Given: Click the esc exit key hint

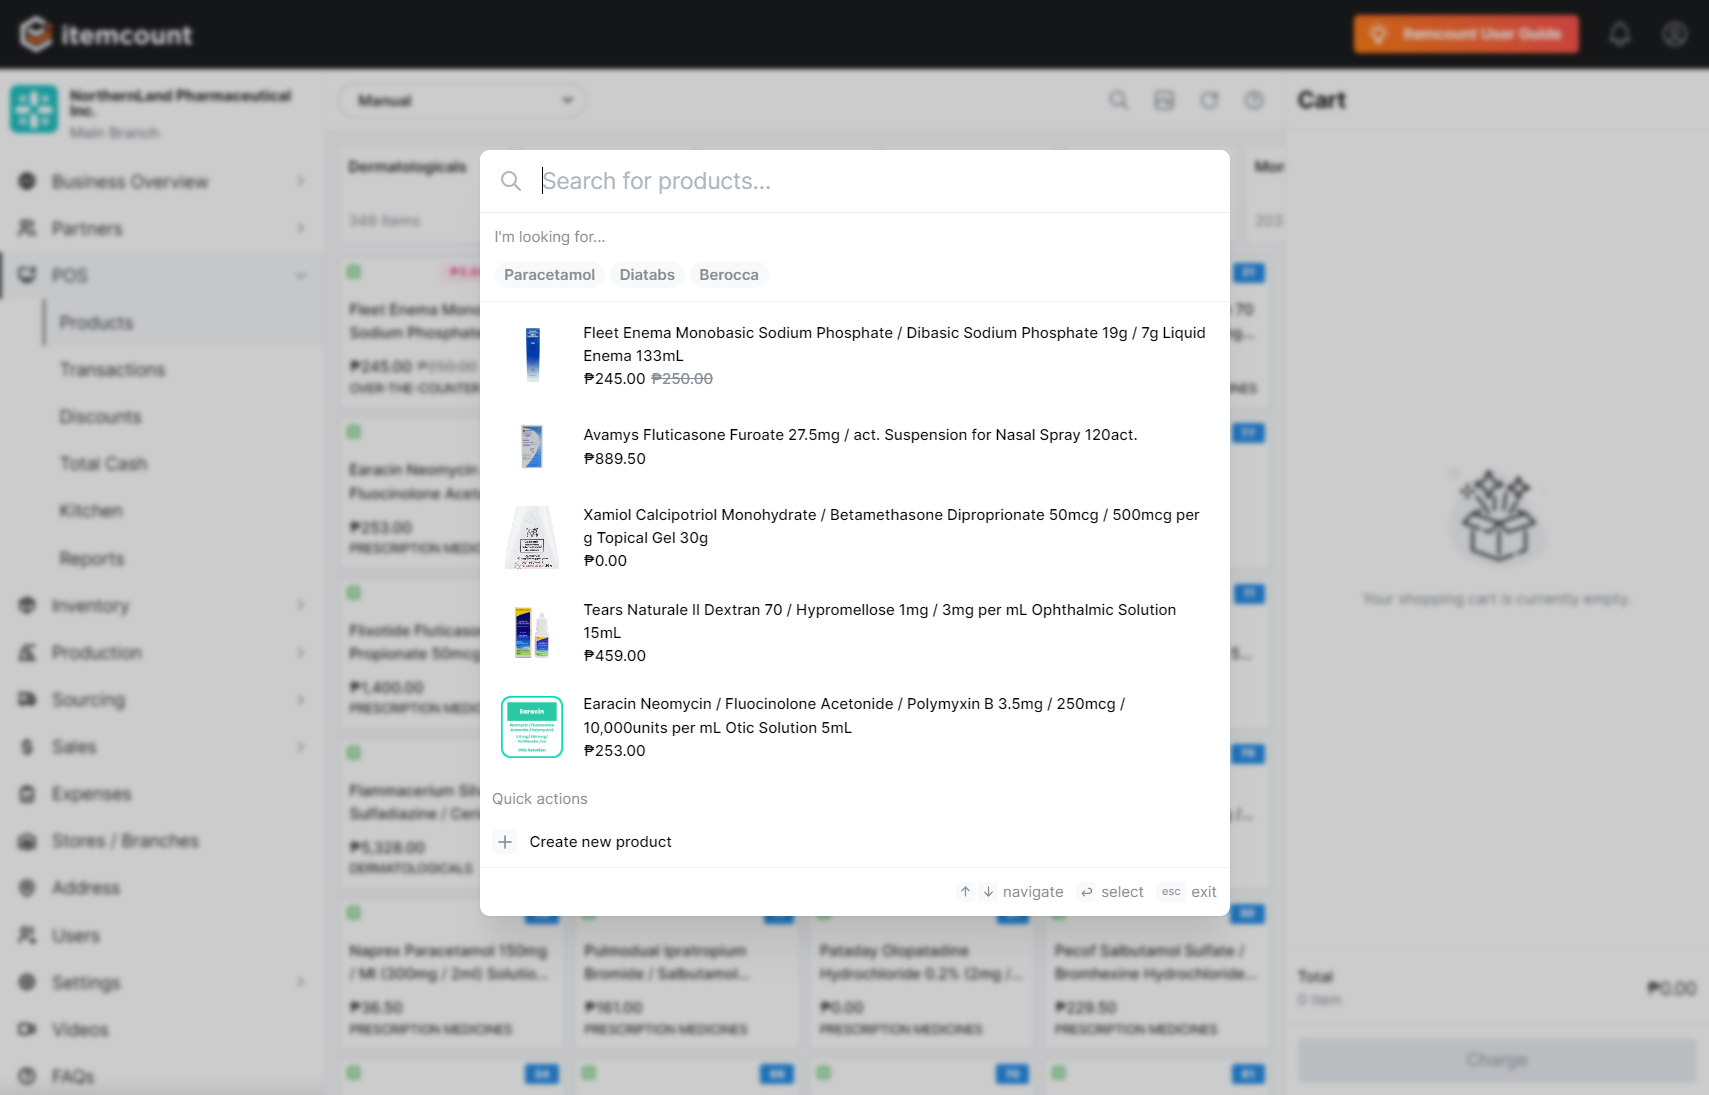Looking at the screenshot, I should (x=1171, y=892).
